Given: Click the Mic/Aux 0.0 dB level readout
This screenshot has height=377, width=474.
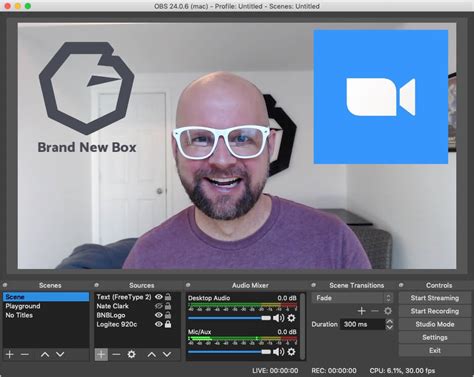Looking at the screenshot, I should (x=287, y=332).
